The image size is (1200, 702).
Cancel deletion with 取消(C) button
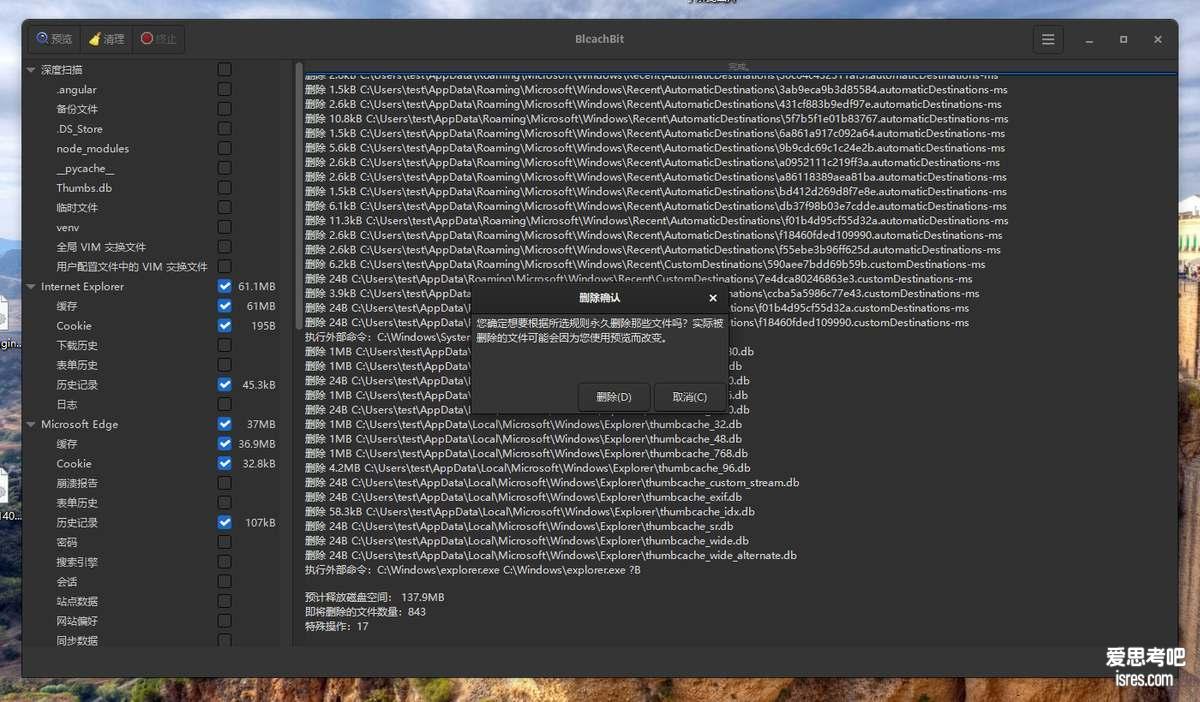(x=690, y=397)
